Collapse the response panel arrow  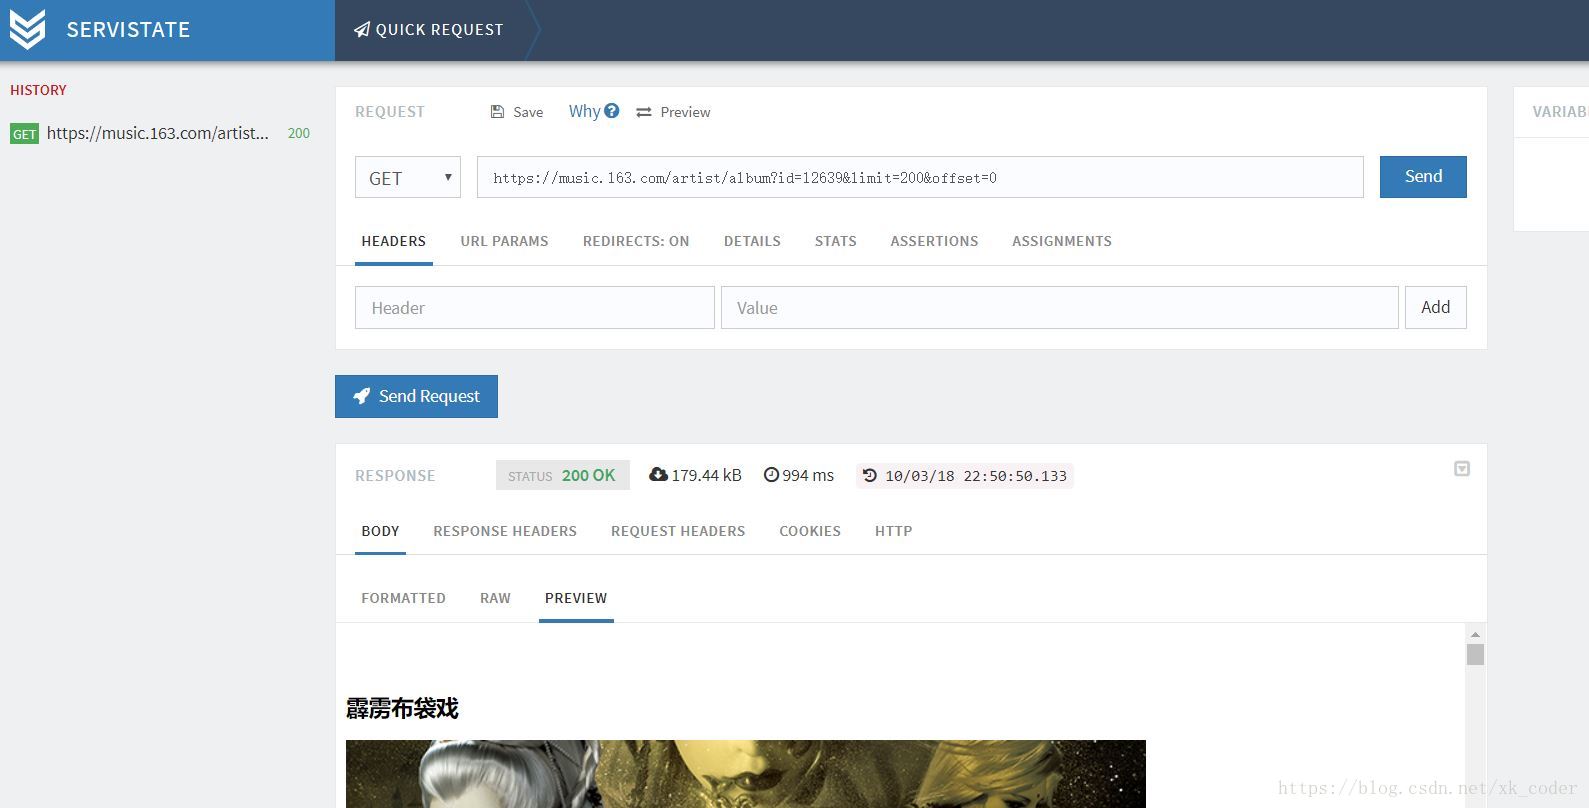[x=1462, y=469]
